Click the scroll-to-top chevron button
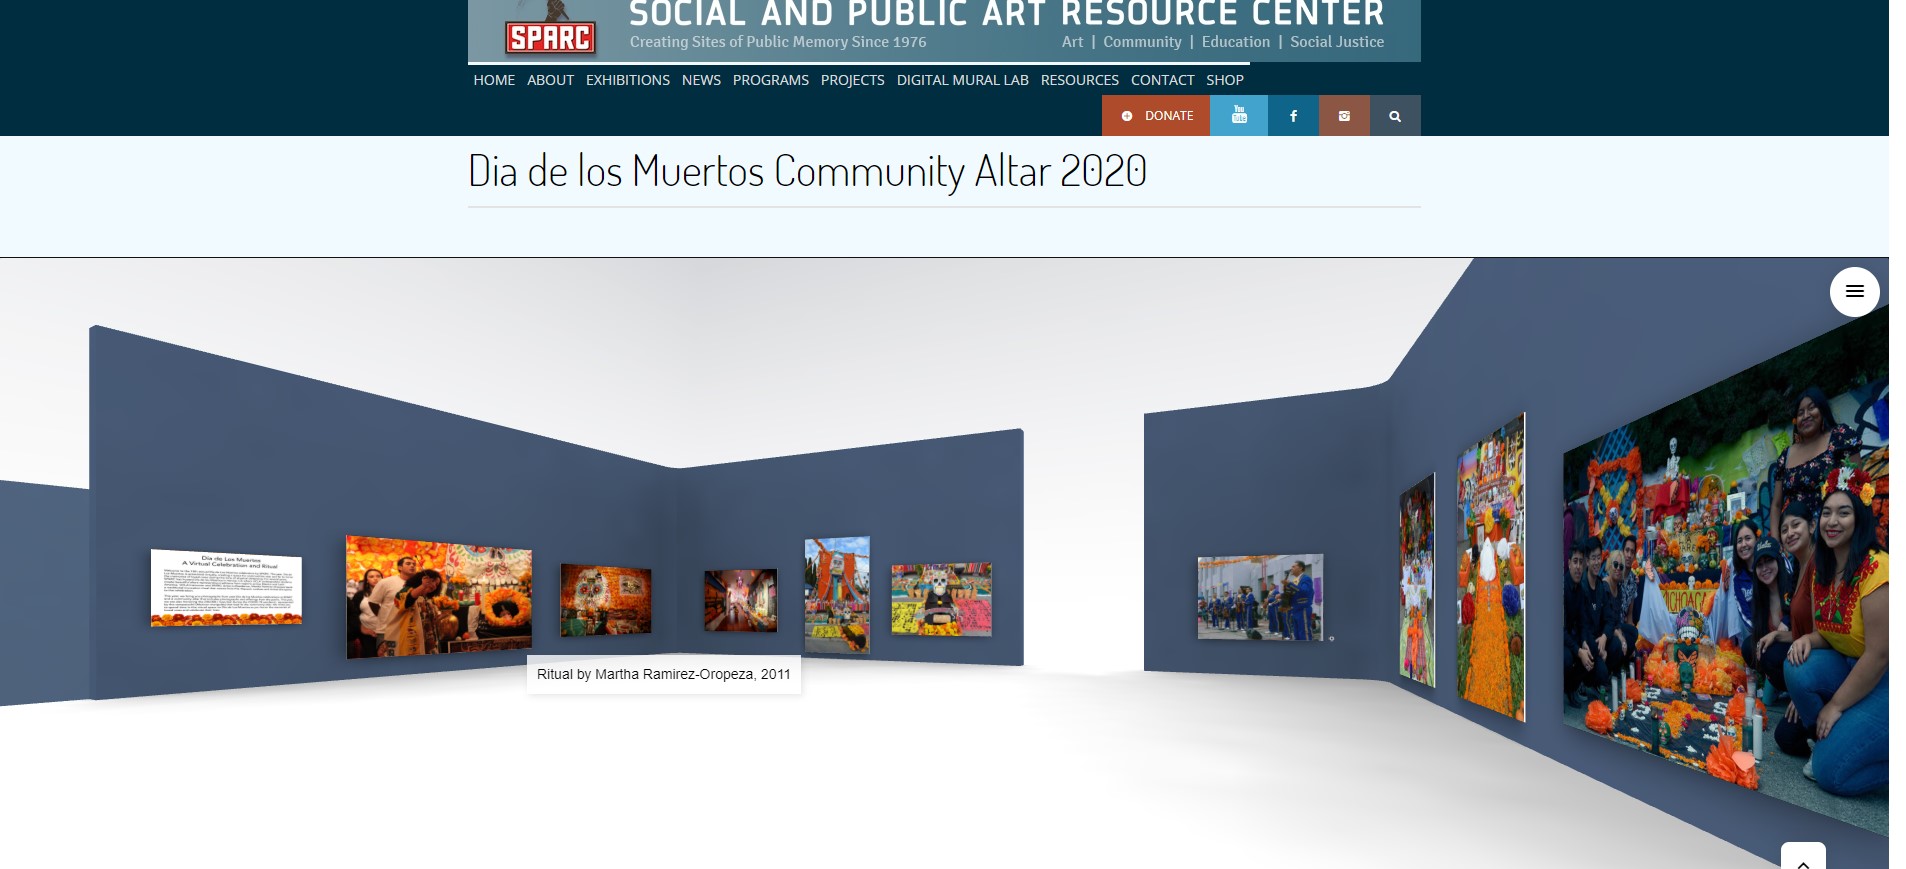1906x869 pixels. click(1802, 859)
